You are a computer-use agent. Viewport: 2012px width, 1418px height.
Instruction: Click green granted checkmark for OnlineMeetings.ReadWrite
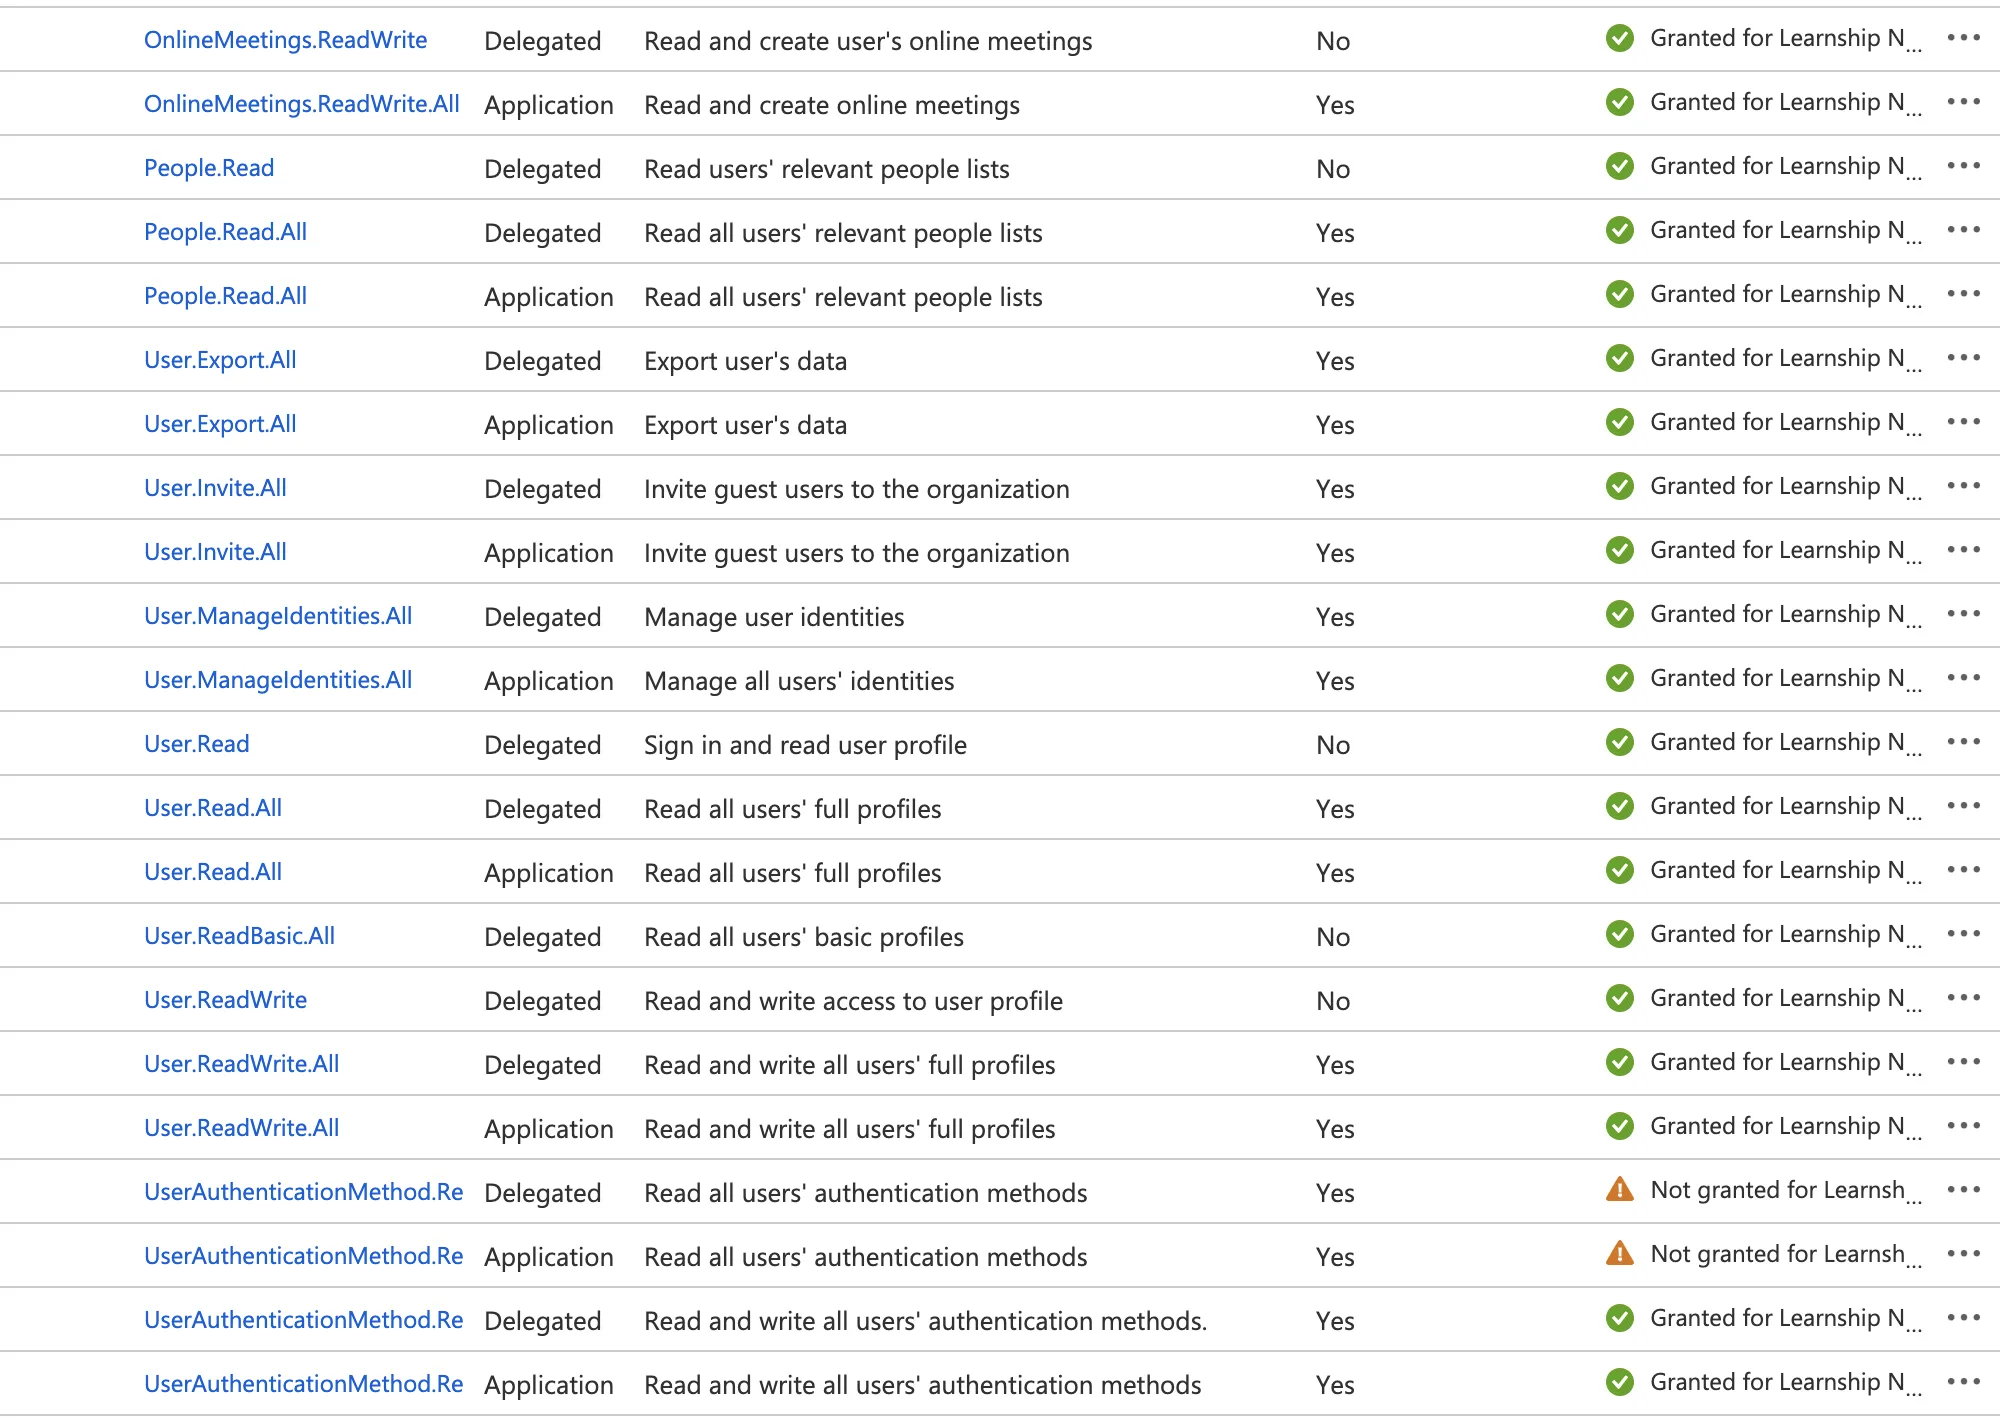[x=1619, y=39]
